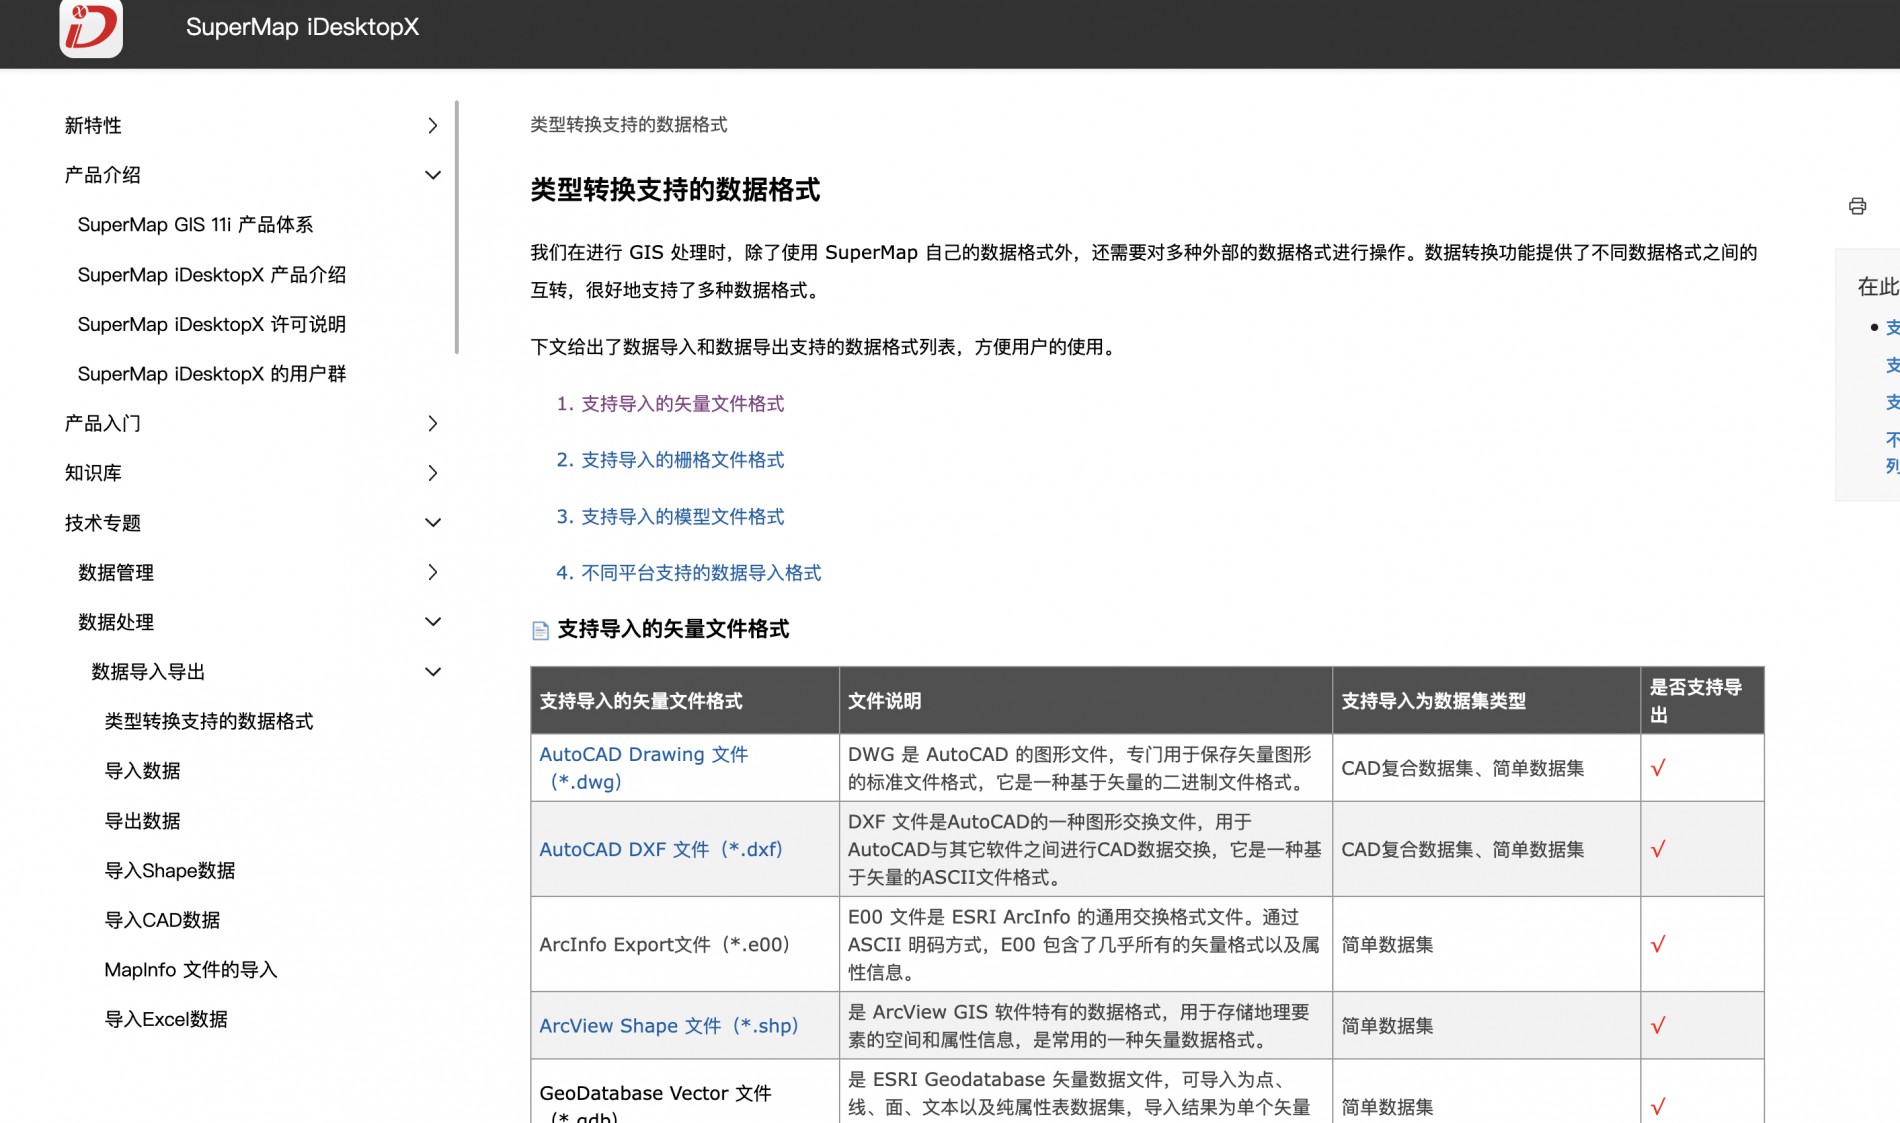Open AutoCAD DXF 文件 (*.dxf) link
1900x1123 pixels.
coord(661,849)
